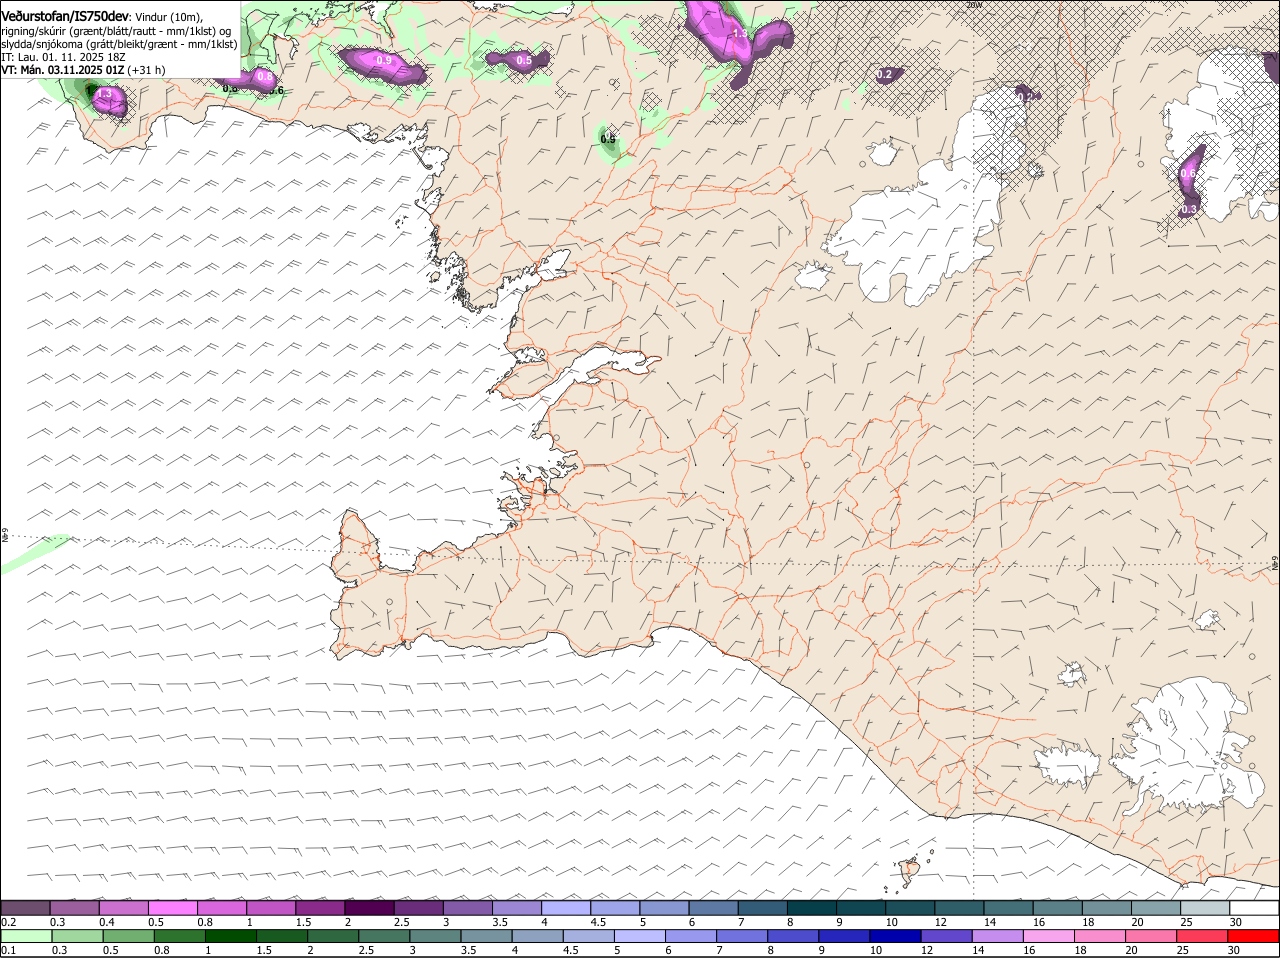
Task: Pick the 0.2 swatch in the purple legend row
Action: (x=25, y=908)
